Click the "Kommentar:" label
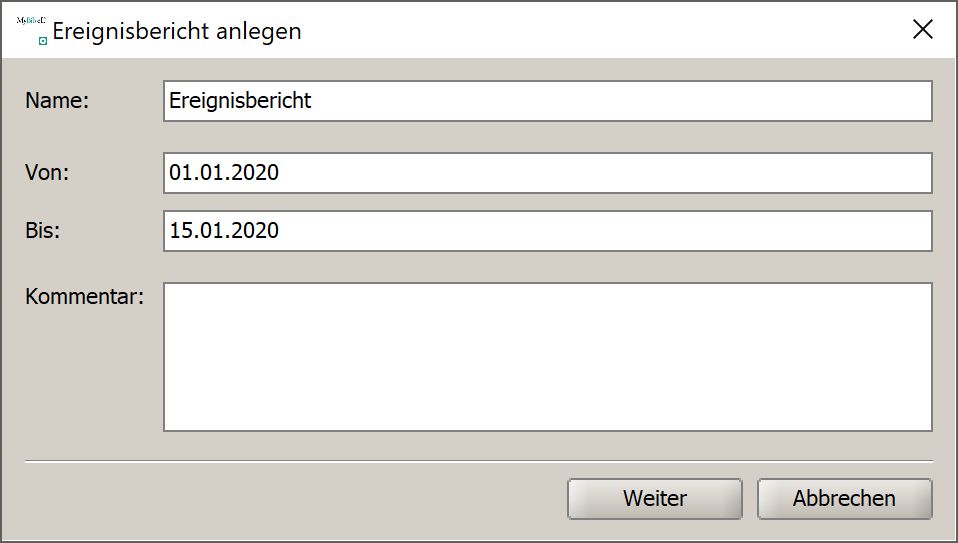This screenshot has height=543, width=958. coord(84,297)
